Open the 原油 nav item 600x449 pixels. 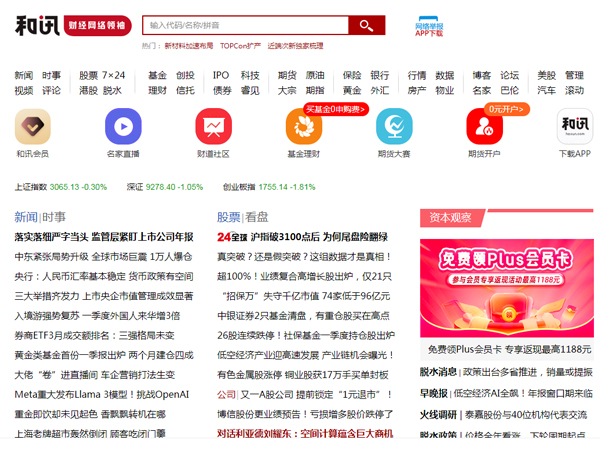coord(315,75)
